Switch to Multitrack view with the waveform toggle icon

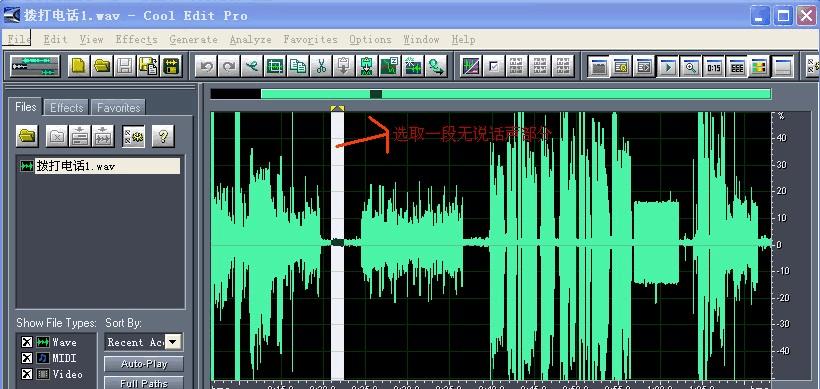pyautogui.click(x=35, y=66)
